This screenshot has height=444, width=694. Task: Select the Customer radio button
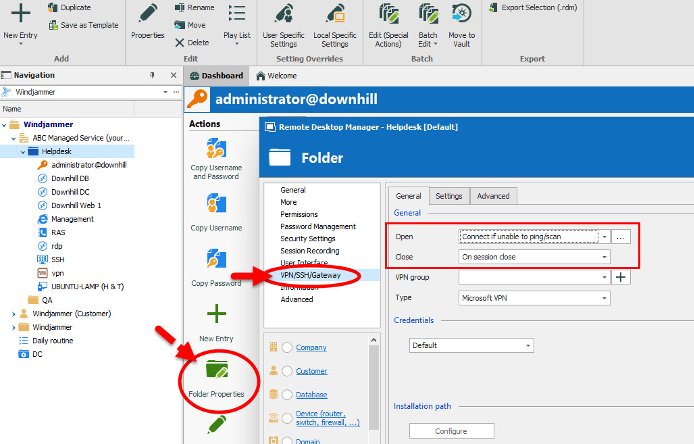[x=286, y=371]
